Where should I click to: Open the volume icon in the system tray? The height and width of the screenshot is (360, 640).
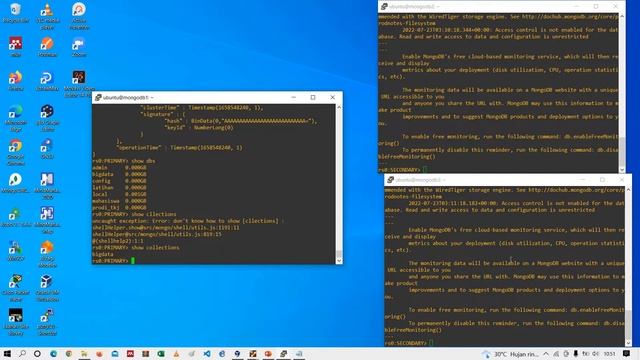pyautogui.click(x=596, y=354)
